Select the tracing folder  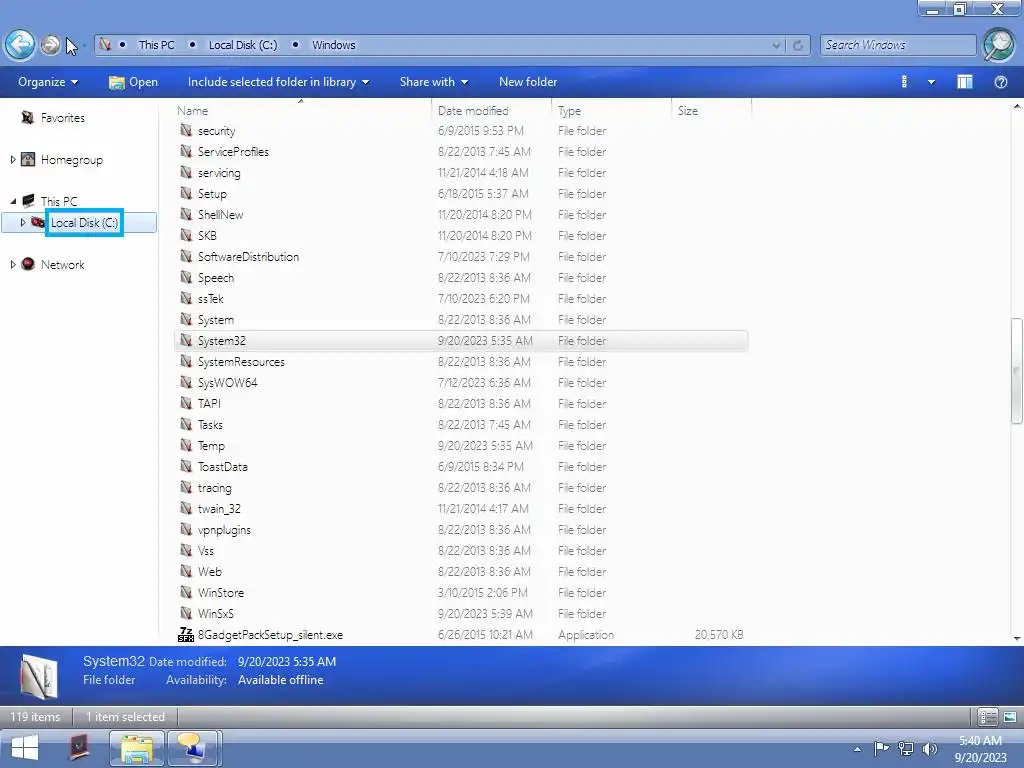point(214,488)
